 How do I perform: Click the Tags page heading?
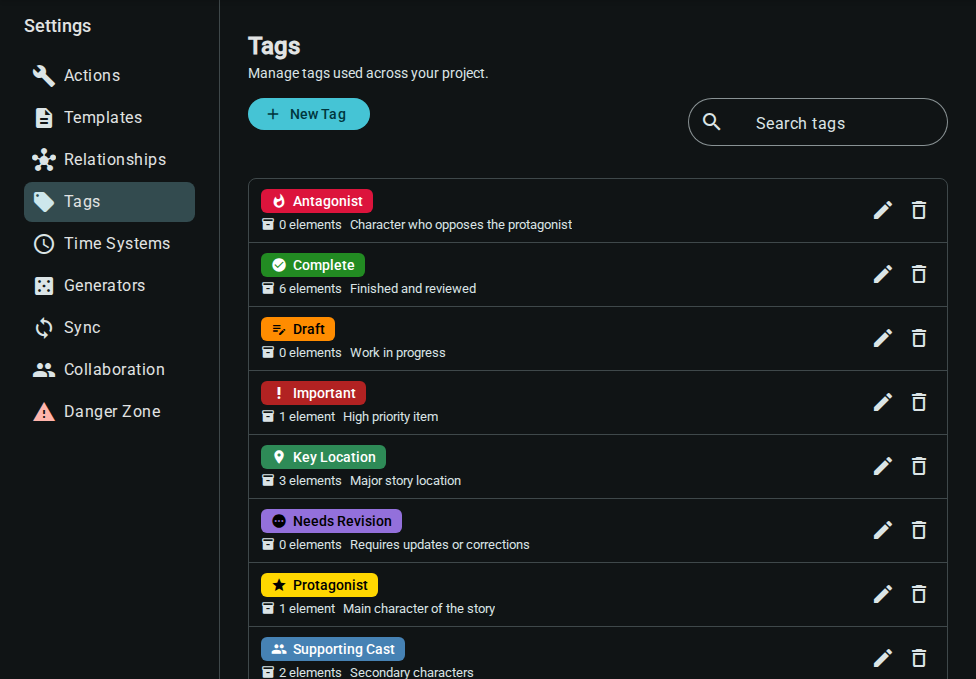coord(274,46)
